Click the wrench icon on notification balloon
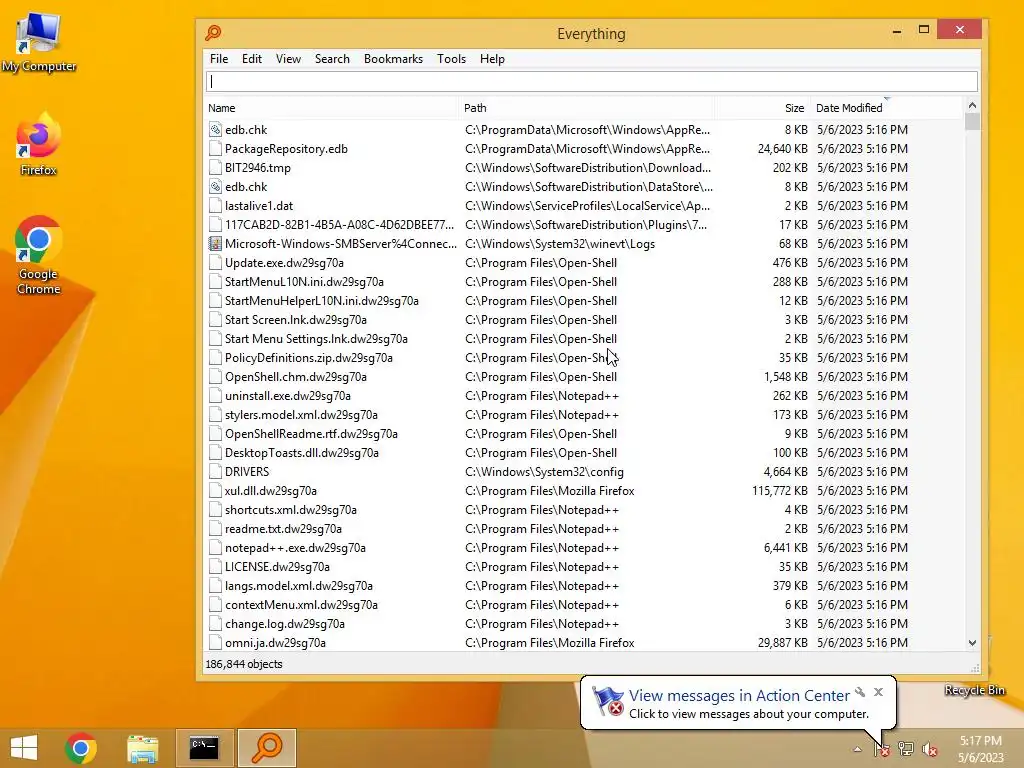 (x=859, y=692)
